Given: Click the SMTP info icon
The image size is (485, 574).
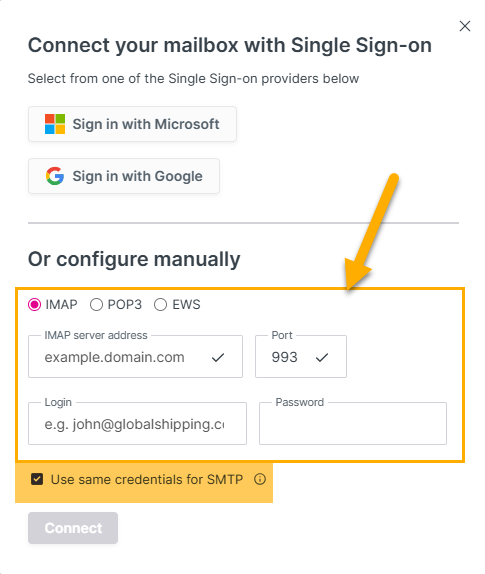Looking at the screenshot, I should [x=260, y=479].
